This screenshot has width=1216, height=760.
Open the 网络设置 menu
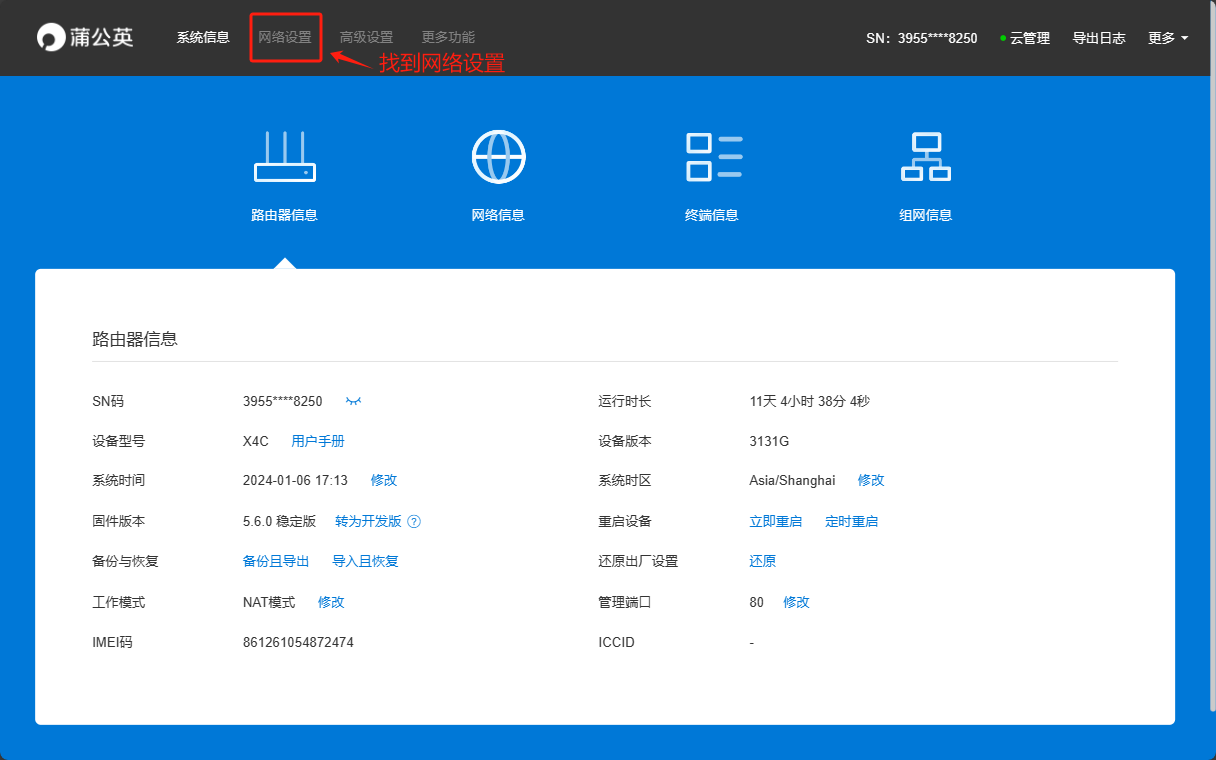pos(285,37)
